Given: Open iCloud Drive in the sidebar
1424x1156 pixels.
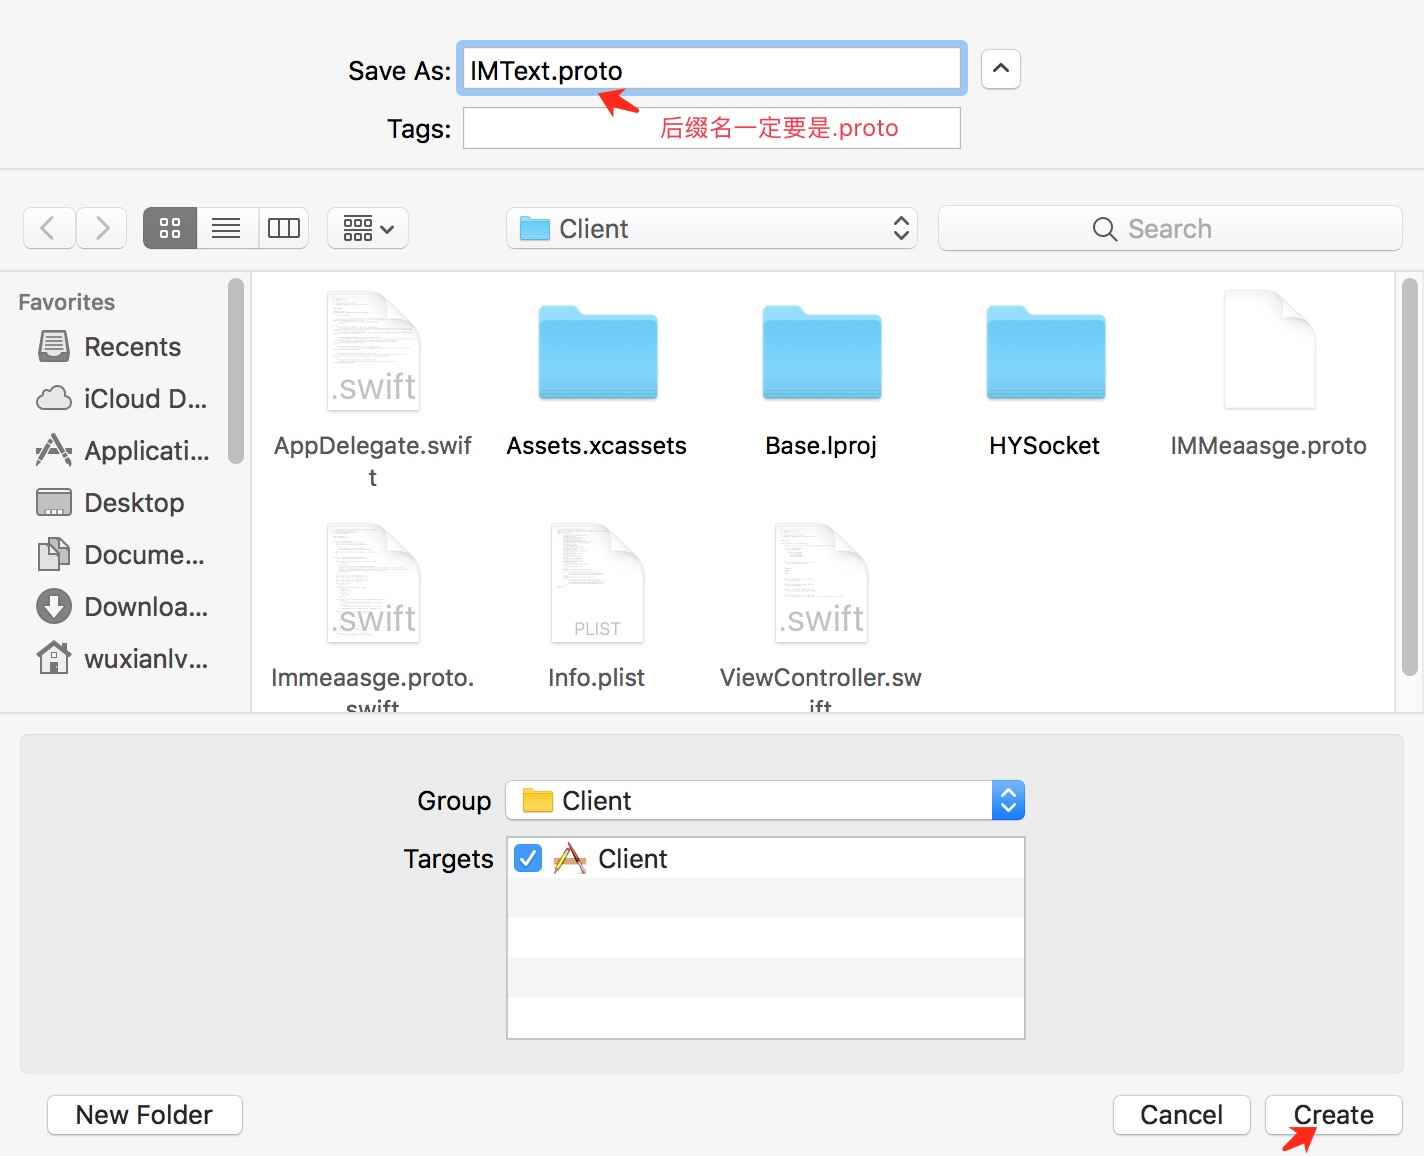Looking at the screenshot, I should pos(122,399).
